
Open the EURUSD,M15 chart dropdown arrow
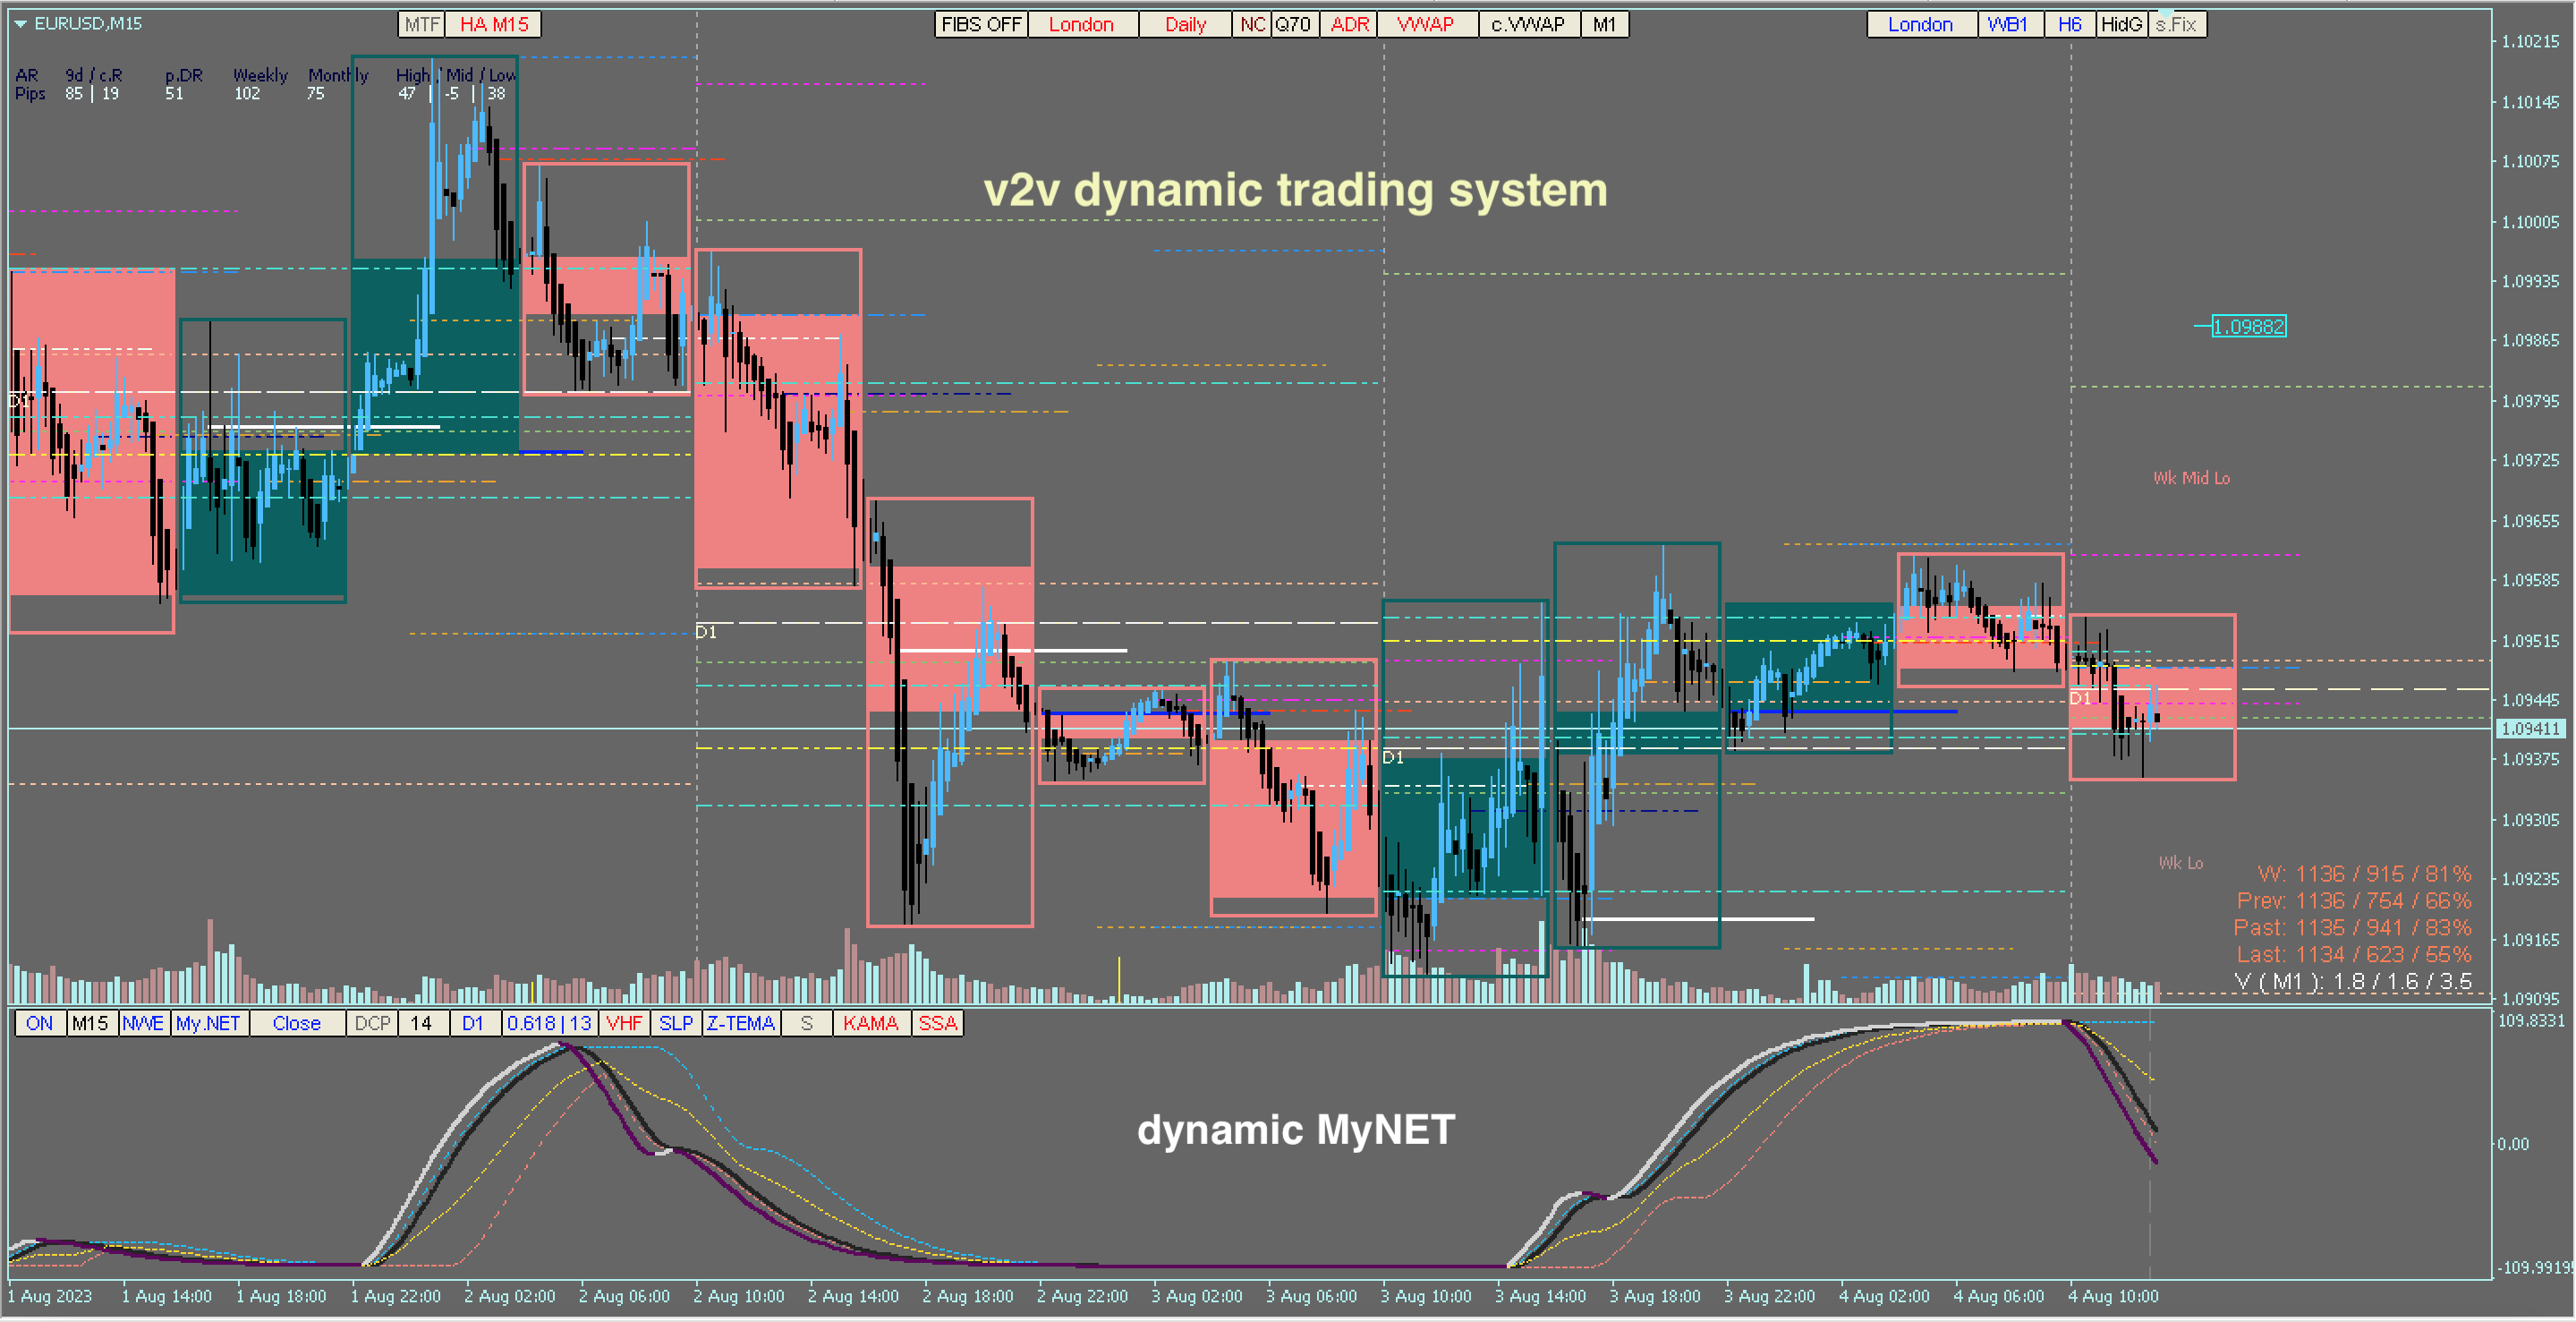click(20, 23)
